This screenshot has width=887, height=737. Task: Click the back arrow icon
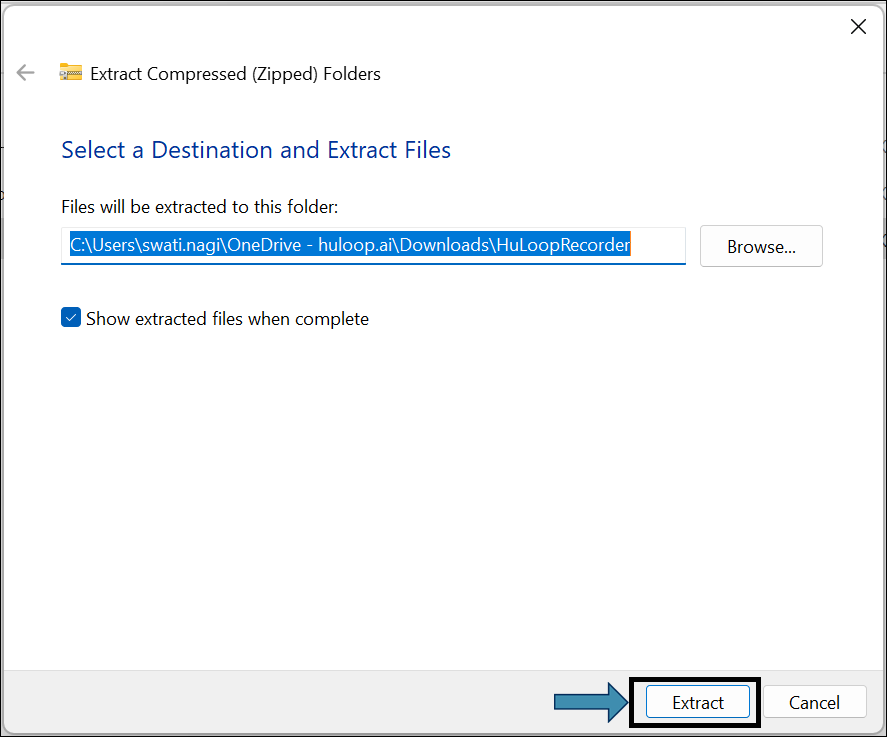[x=26, y=73]
